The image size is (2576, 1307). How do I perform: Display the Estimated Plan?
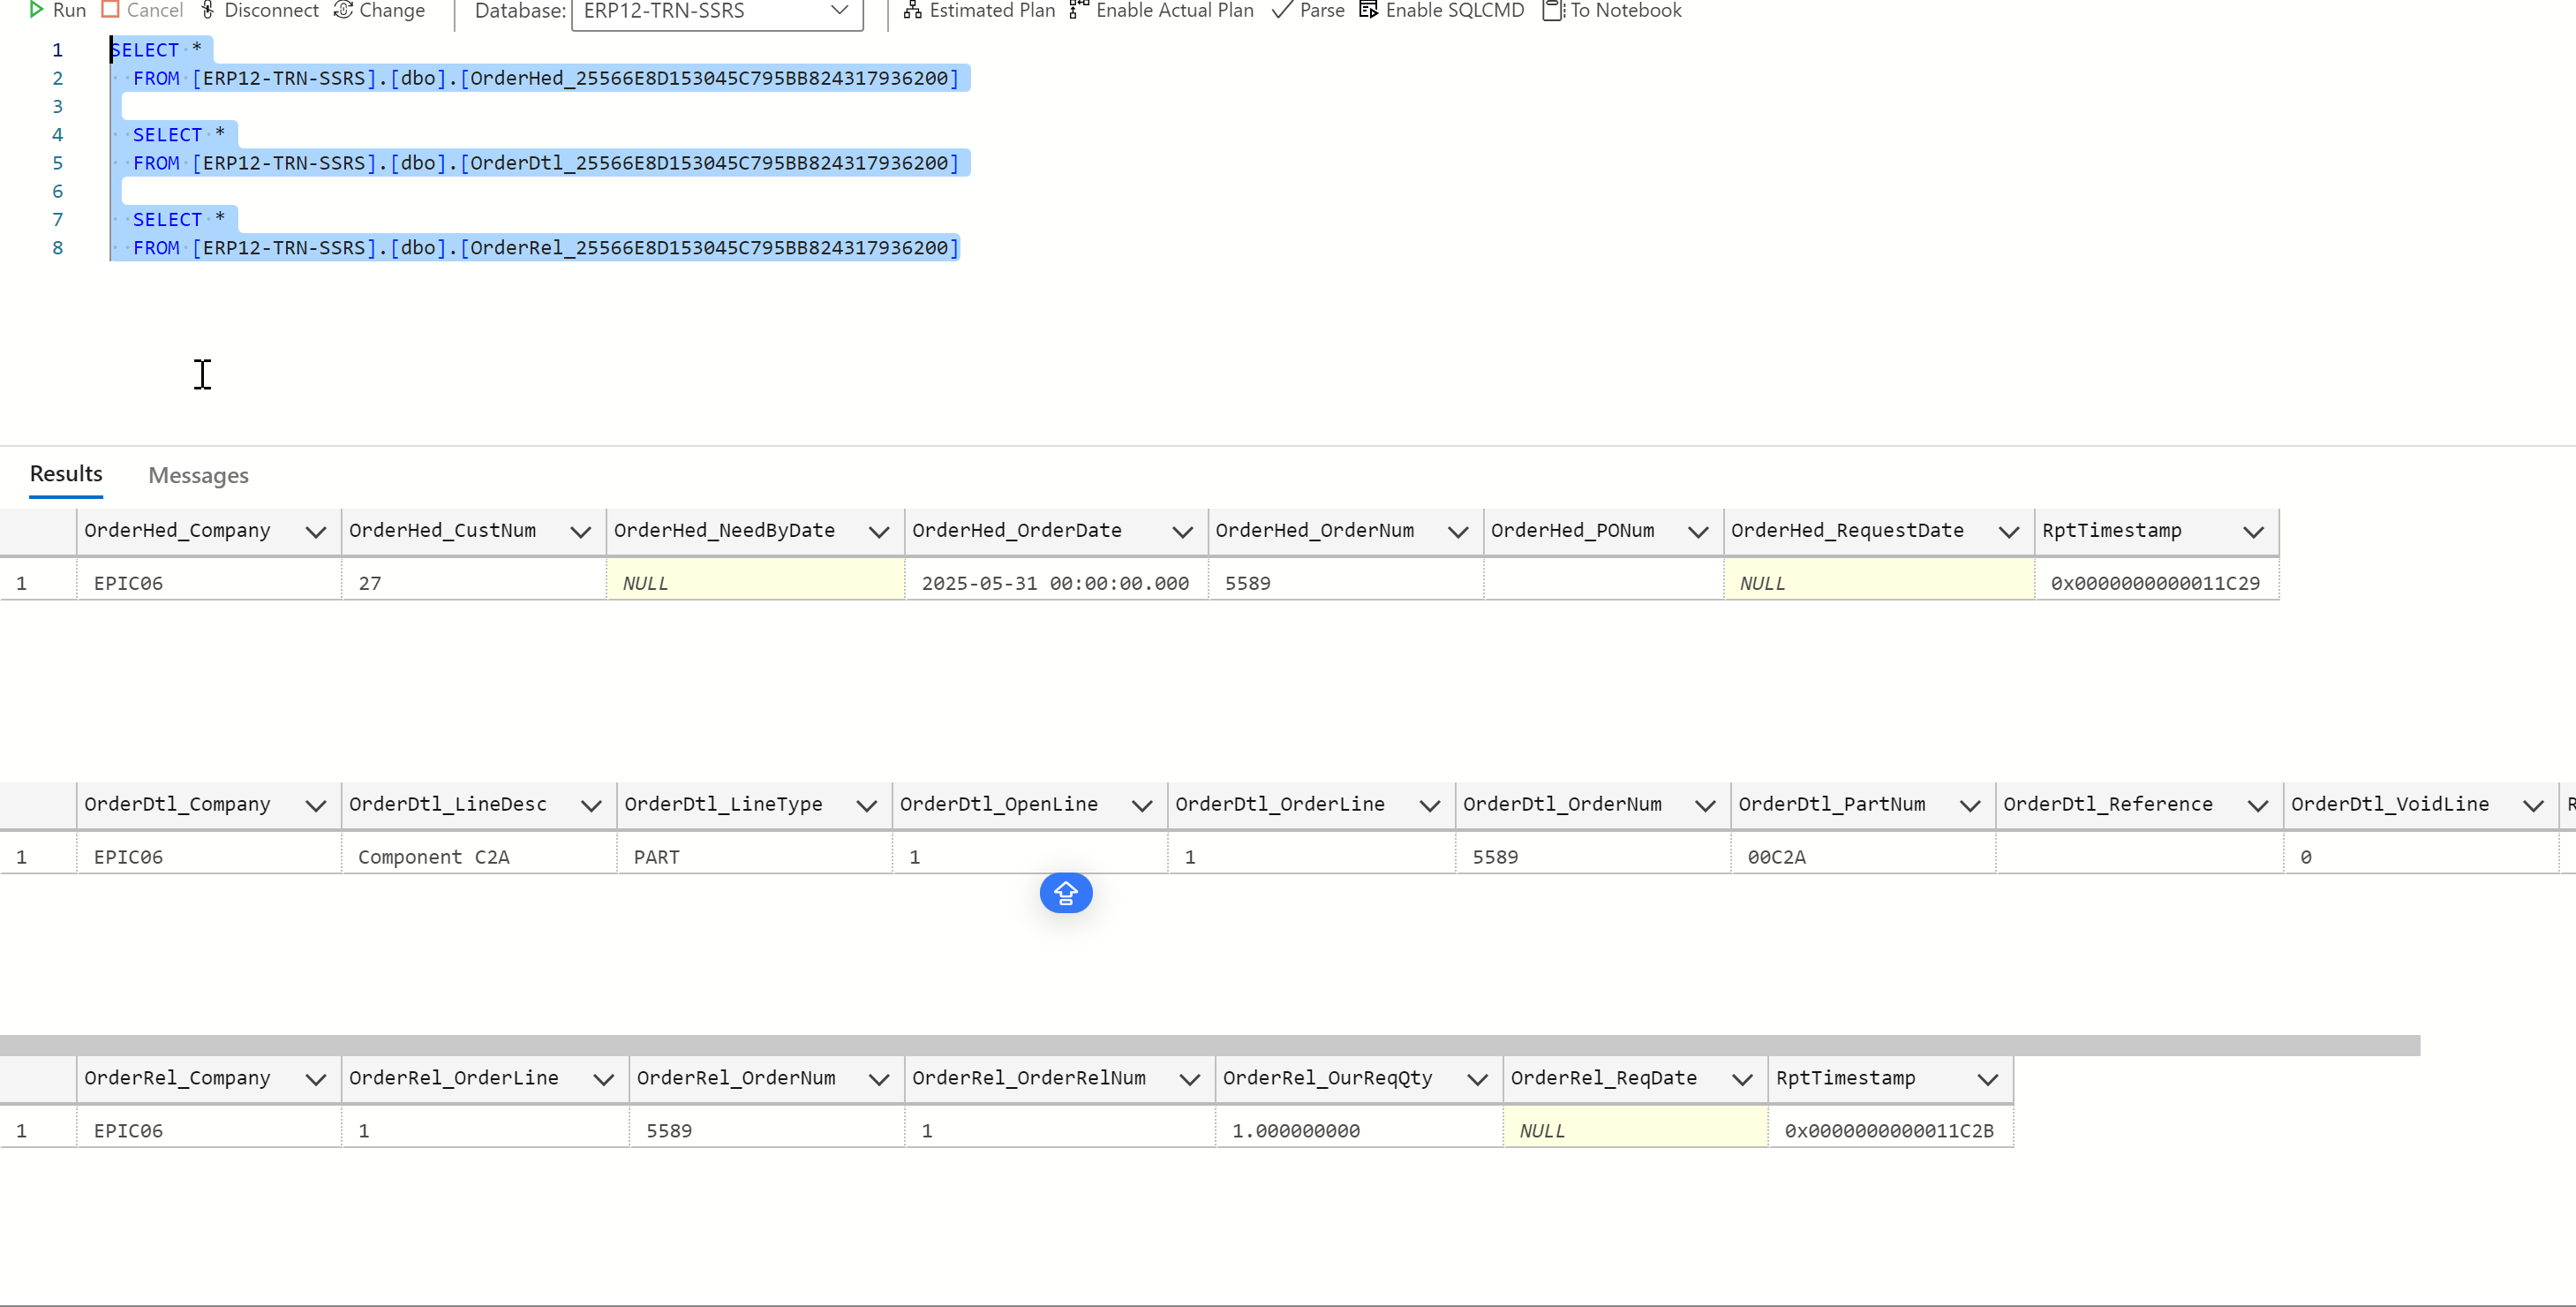[x=978, y=10]
